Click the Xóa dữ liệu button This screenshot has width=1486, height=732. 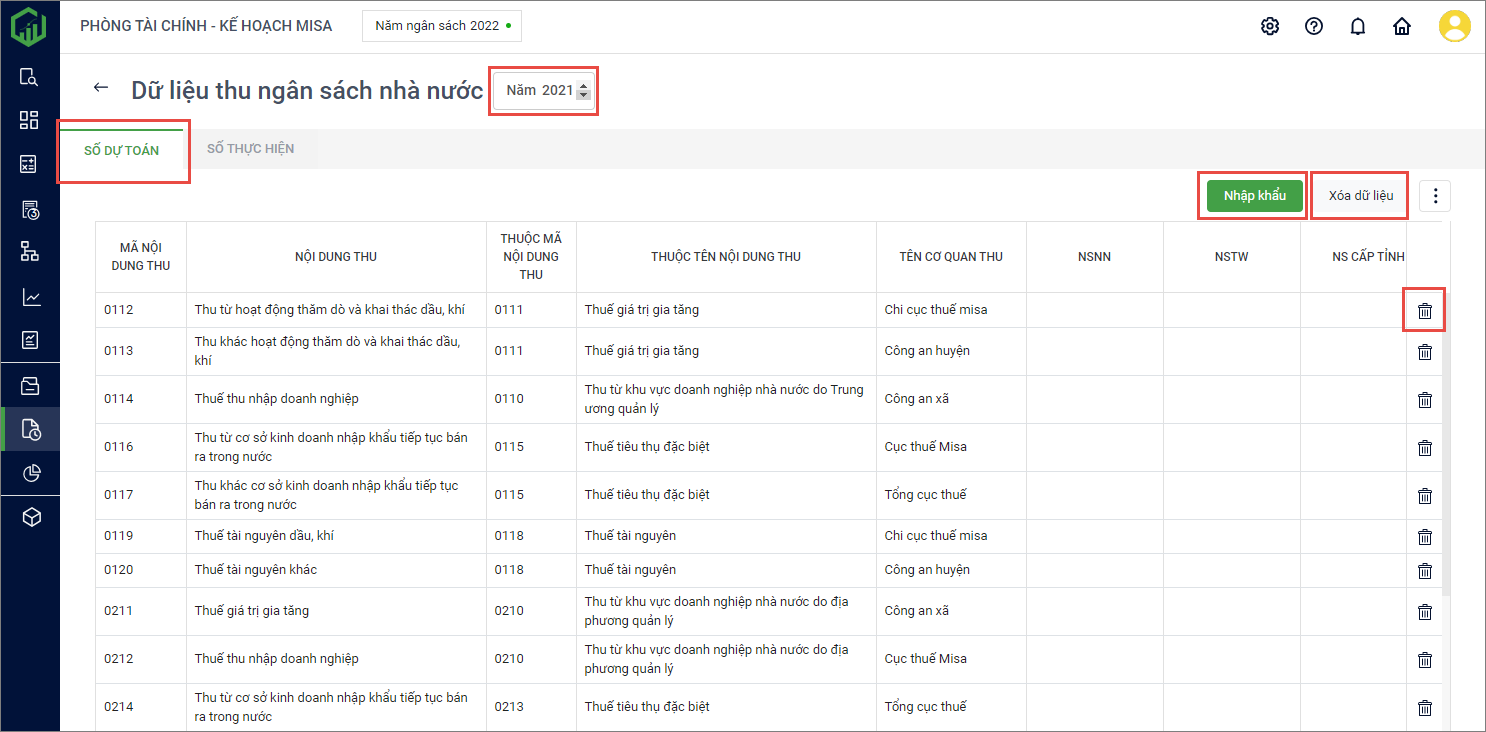1360,196
